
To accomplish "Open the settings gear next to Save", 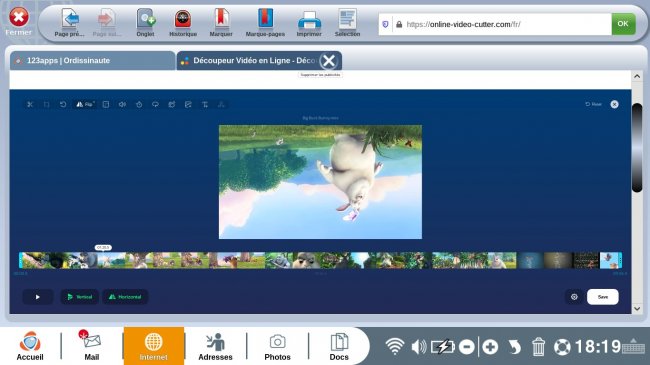I will [x=574, y=297].
